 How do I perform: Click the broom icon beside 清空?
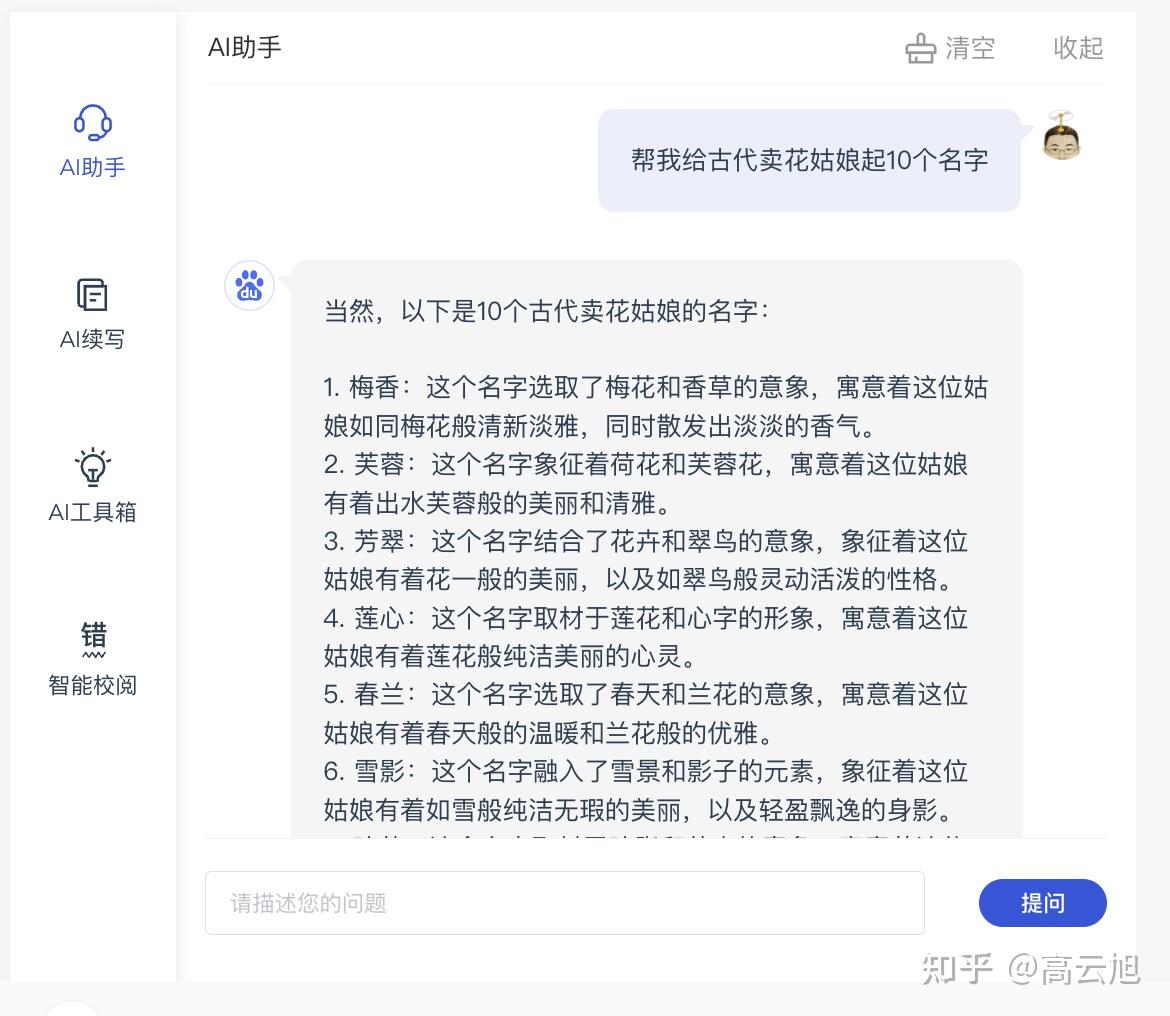point(920,48)
